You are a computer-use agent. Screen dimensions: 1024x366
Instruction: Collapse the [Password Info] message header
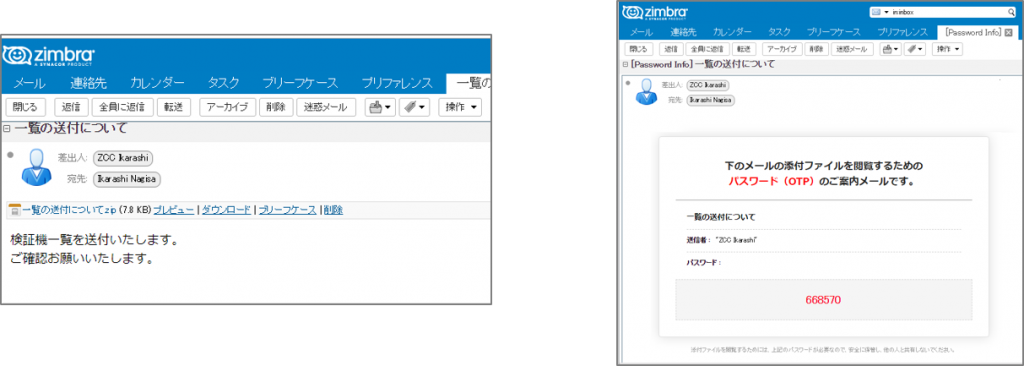point(625,64)
